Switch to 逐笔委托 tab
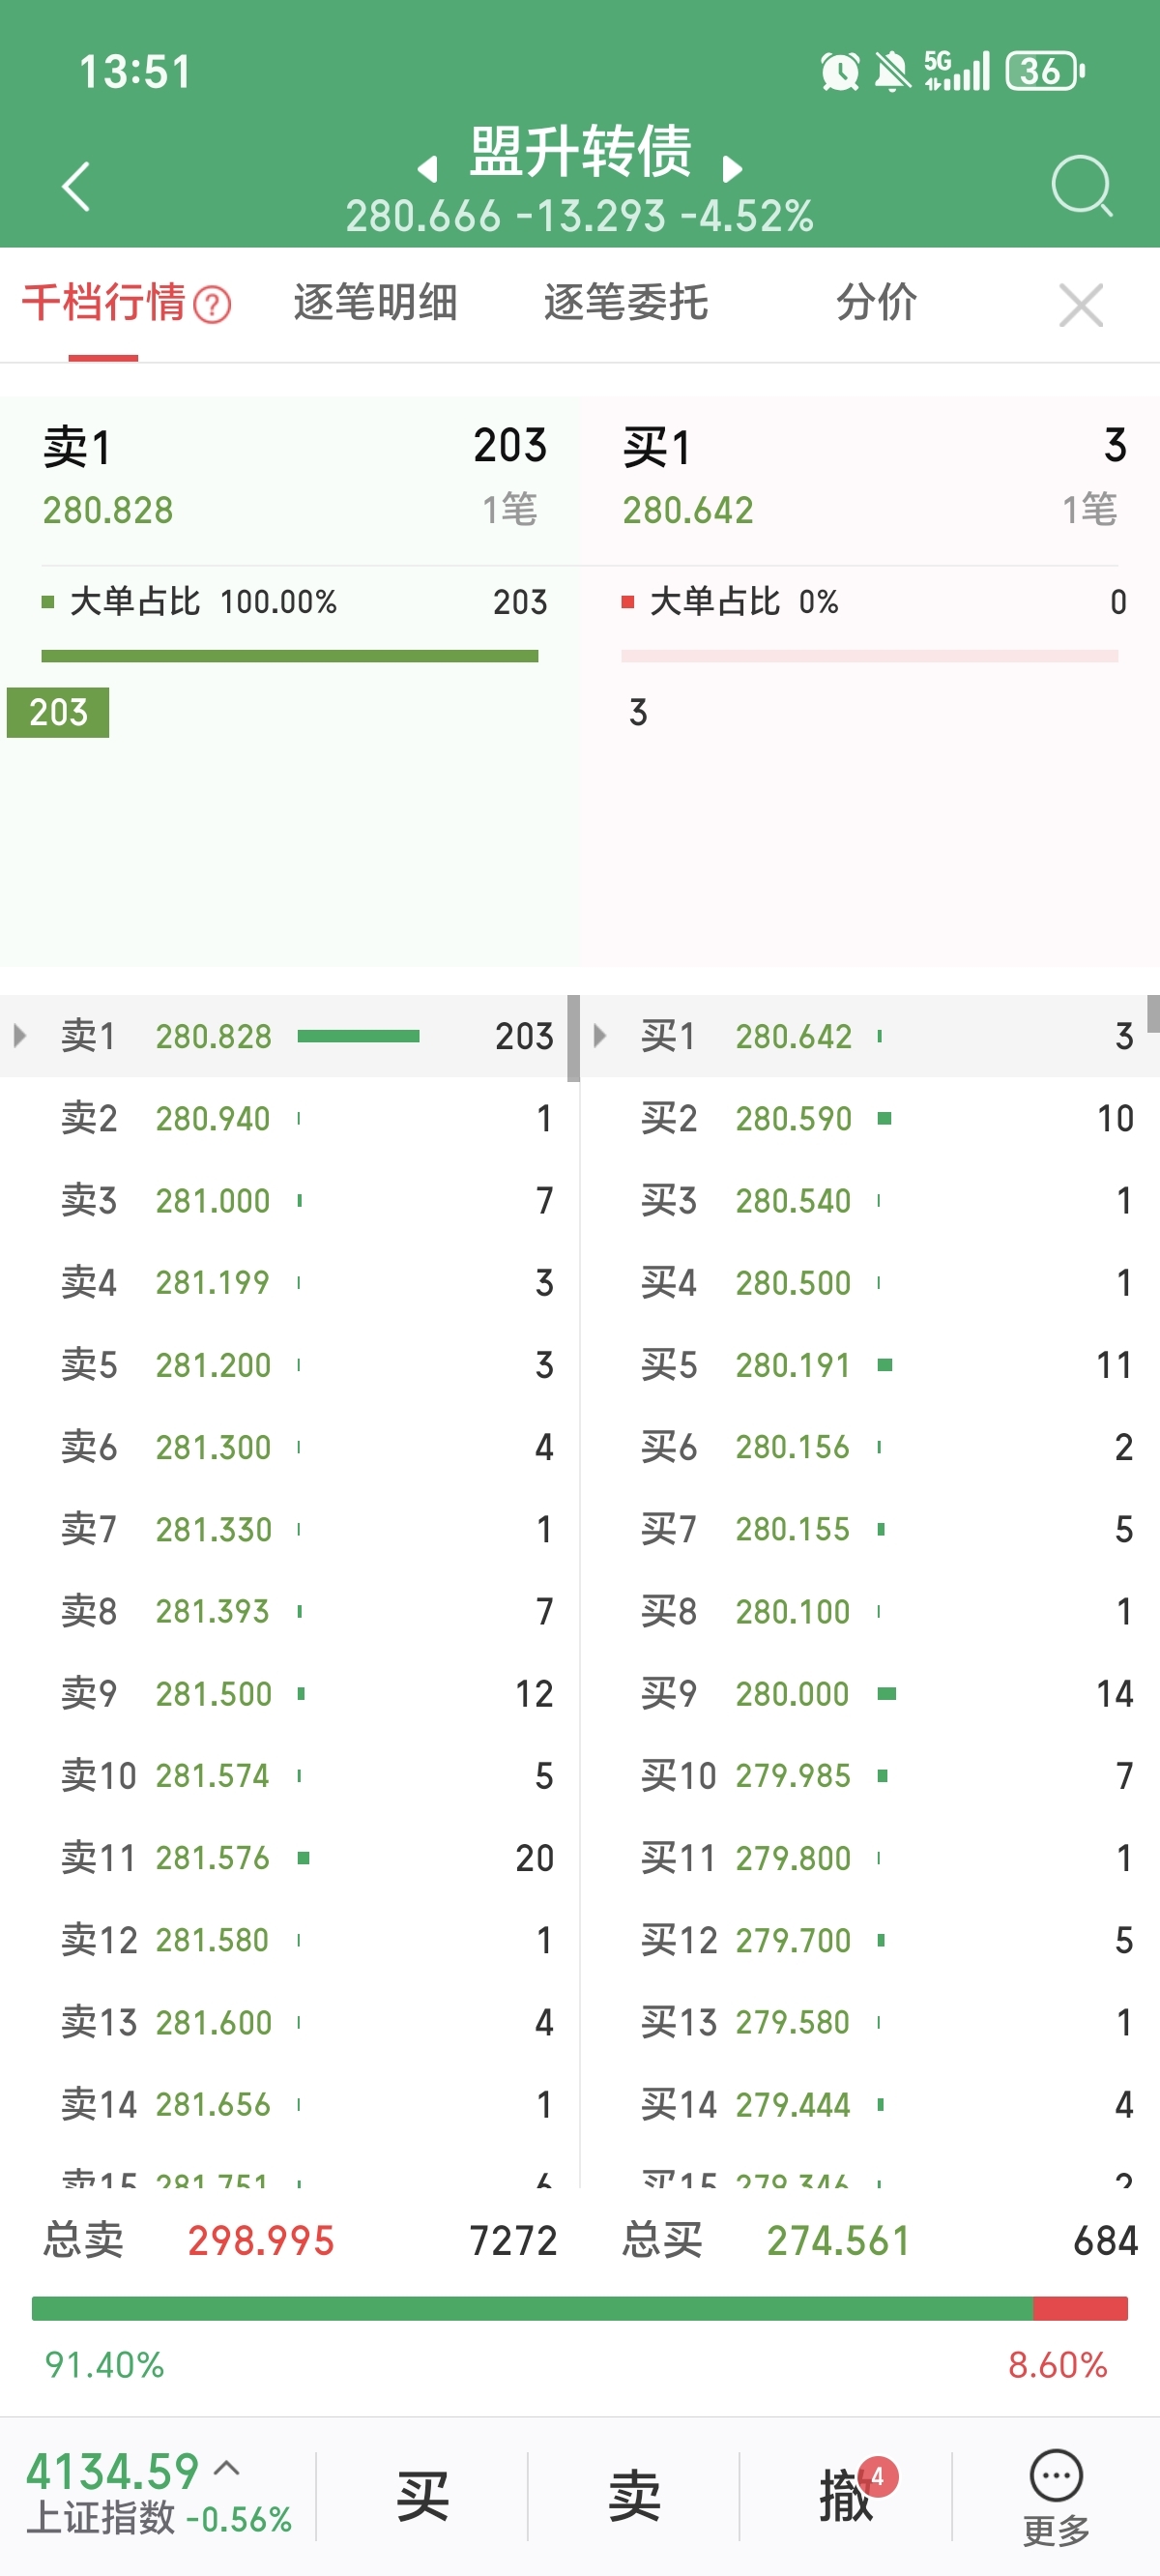This screenshot has width=1160, height=2576. pos(626,303)
